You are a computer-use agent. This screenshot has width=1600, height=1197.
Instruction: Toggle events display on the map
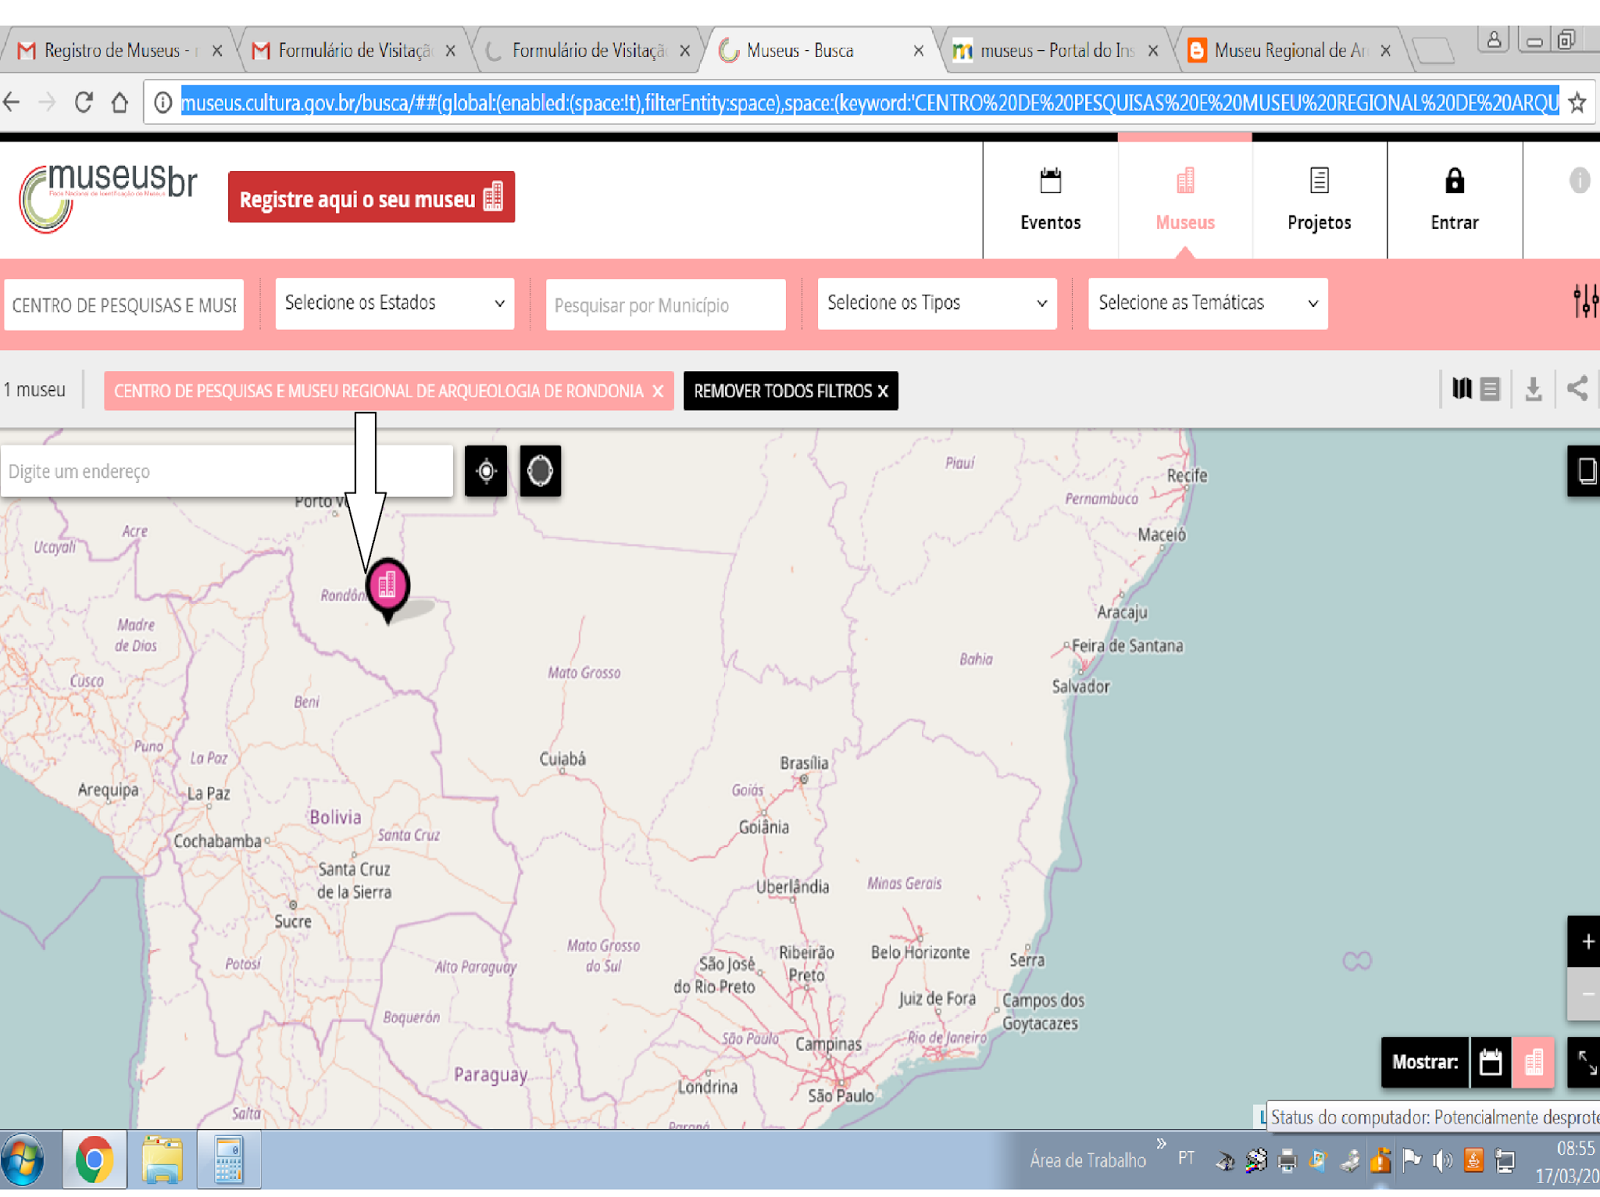point(1490,1062)
